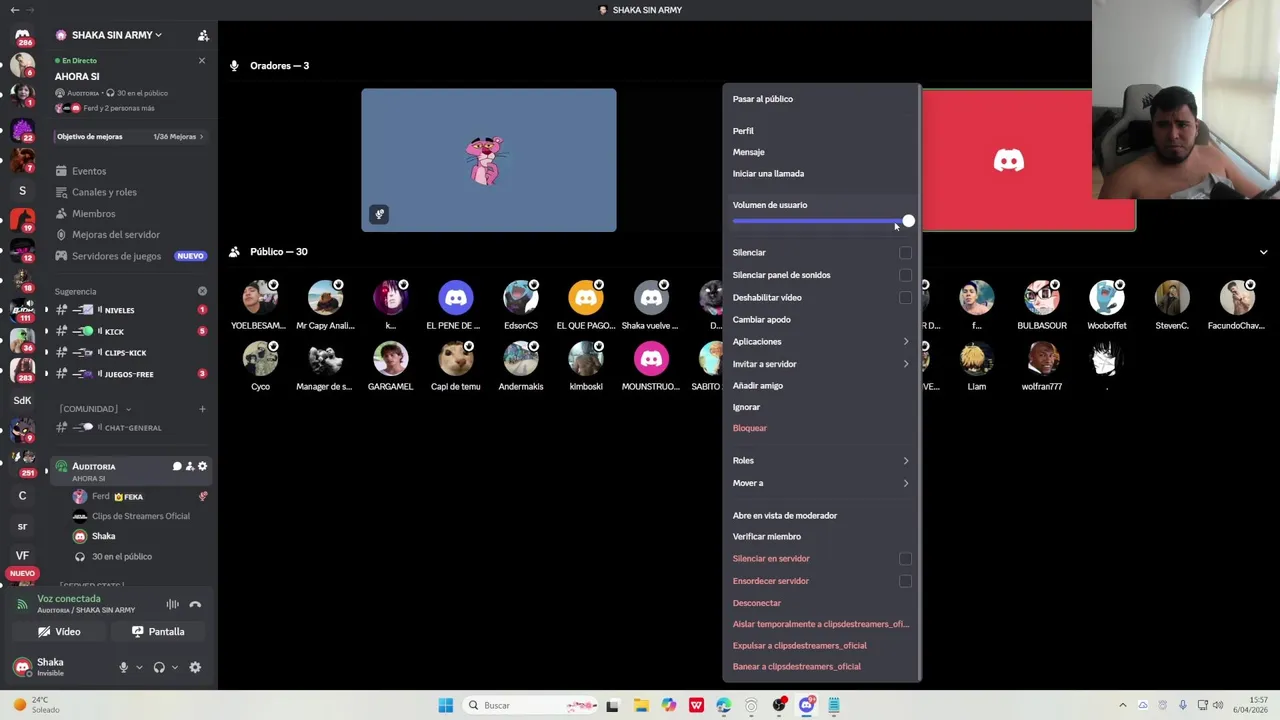Click the Pink Panther speaker tile

pos(489,160)
